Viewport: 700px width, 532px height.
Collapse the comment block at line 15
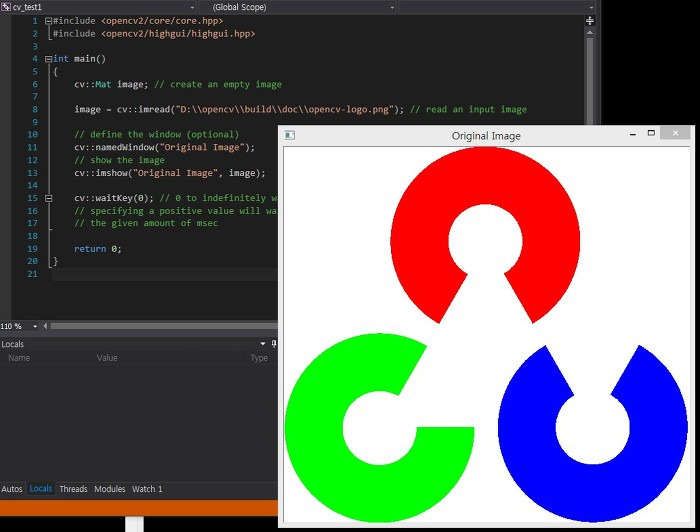click(x=49, y=198)
